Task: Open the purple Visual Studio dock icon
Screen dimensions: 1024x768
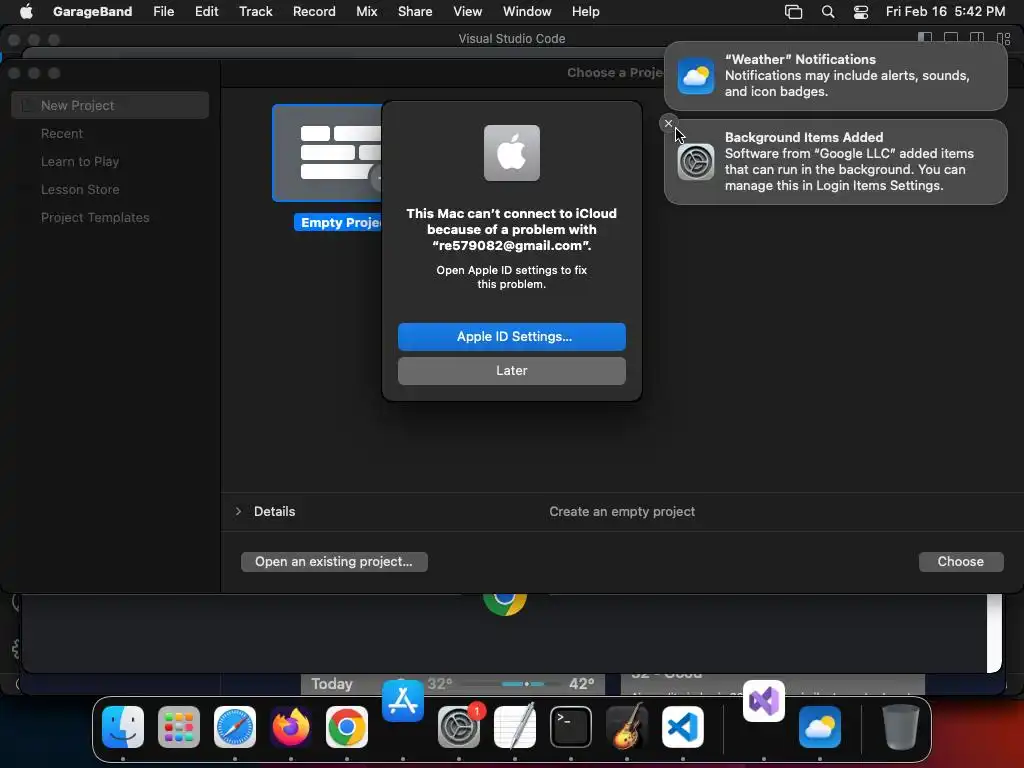Action: tap(764, 701)
